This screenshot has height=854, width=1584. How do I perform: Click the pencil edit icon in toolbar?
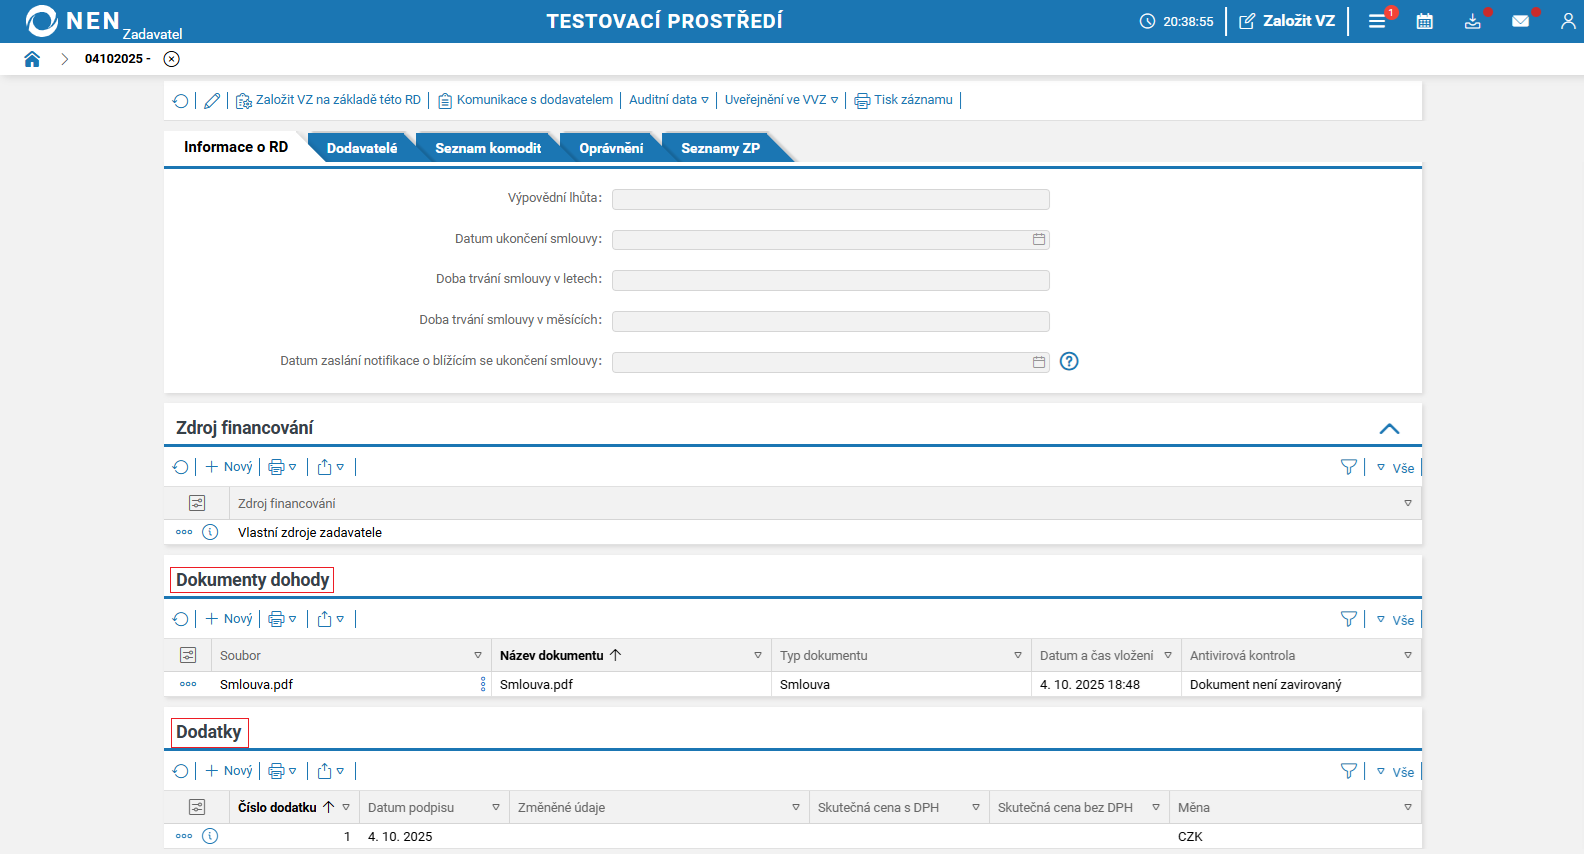pyautogui.click(x=212, y=100)
